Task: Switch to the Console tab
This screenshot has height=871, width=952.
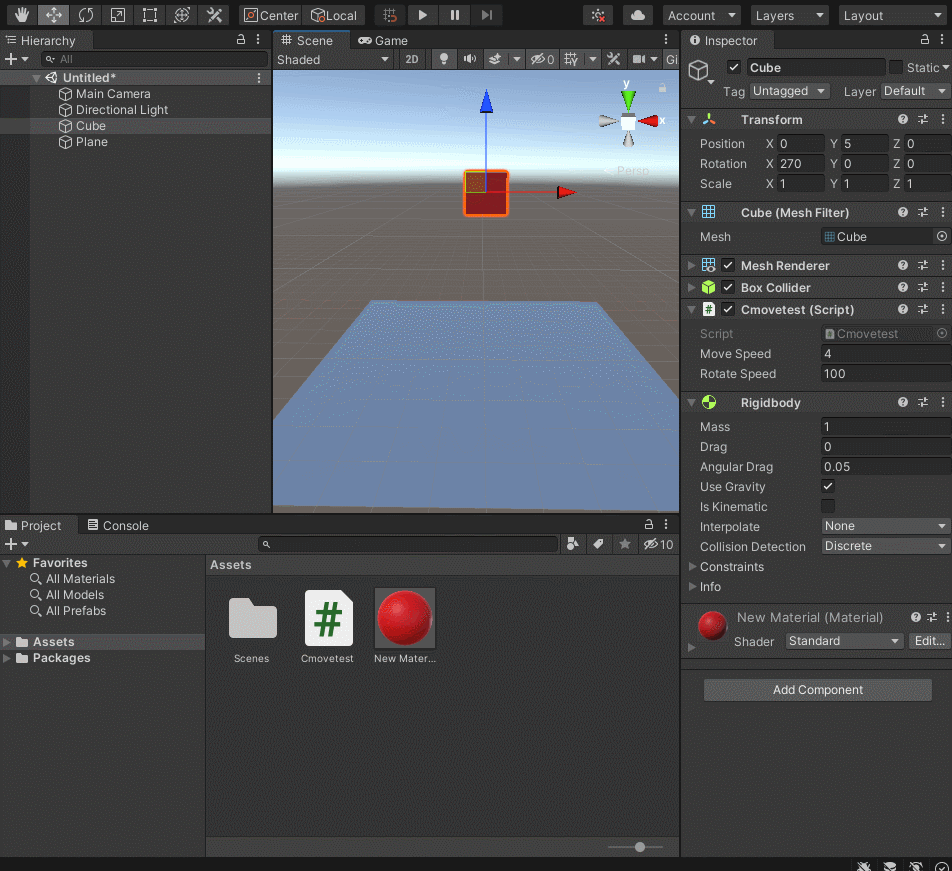Action: pos(118,525)
